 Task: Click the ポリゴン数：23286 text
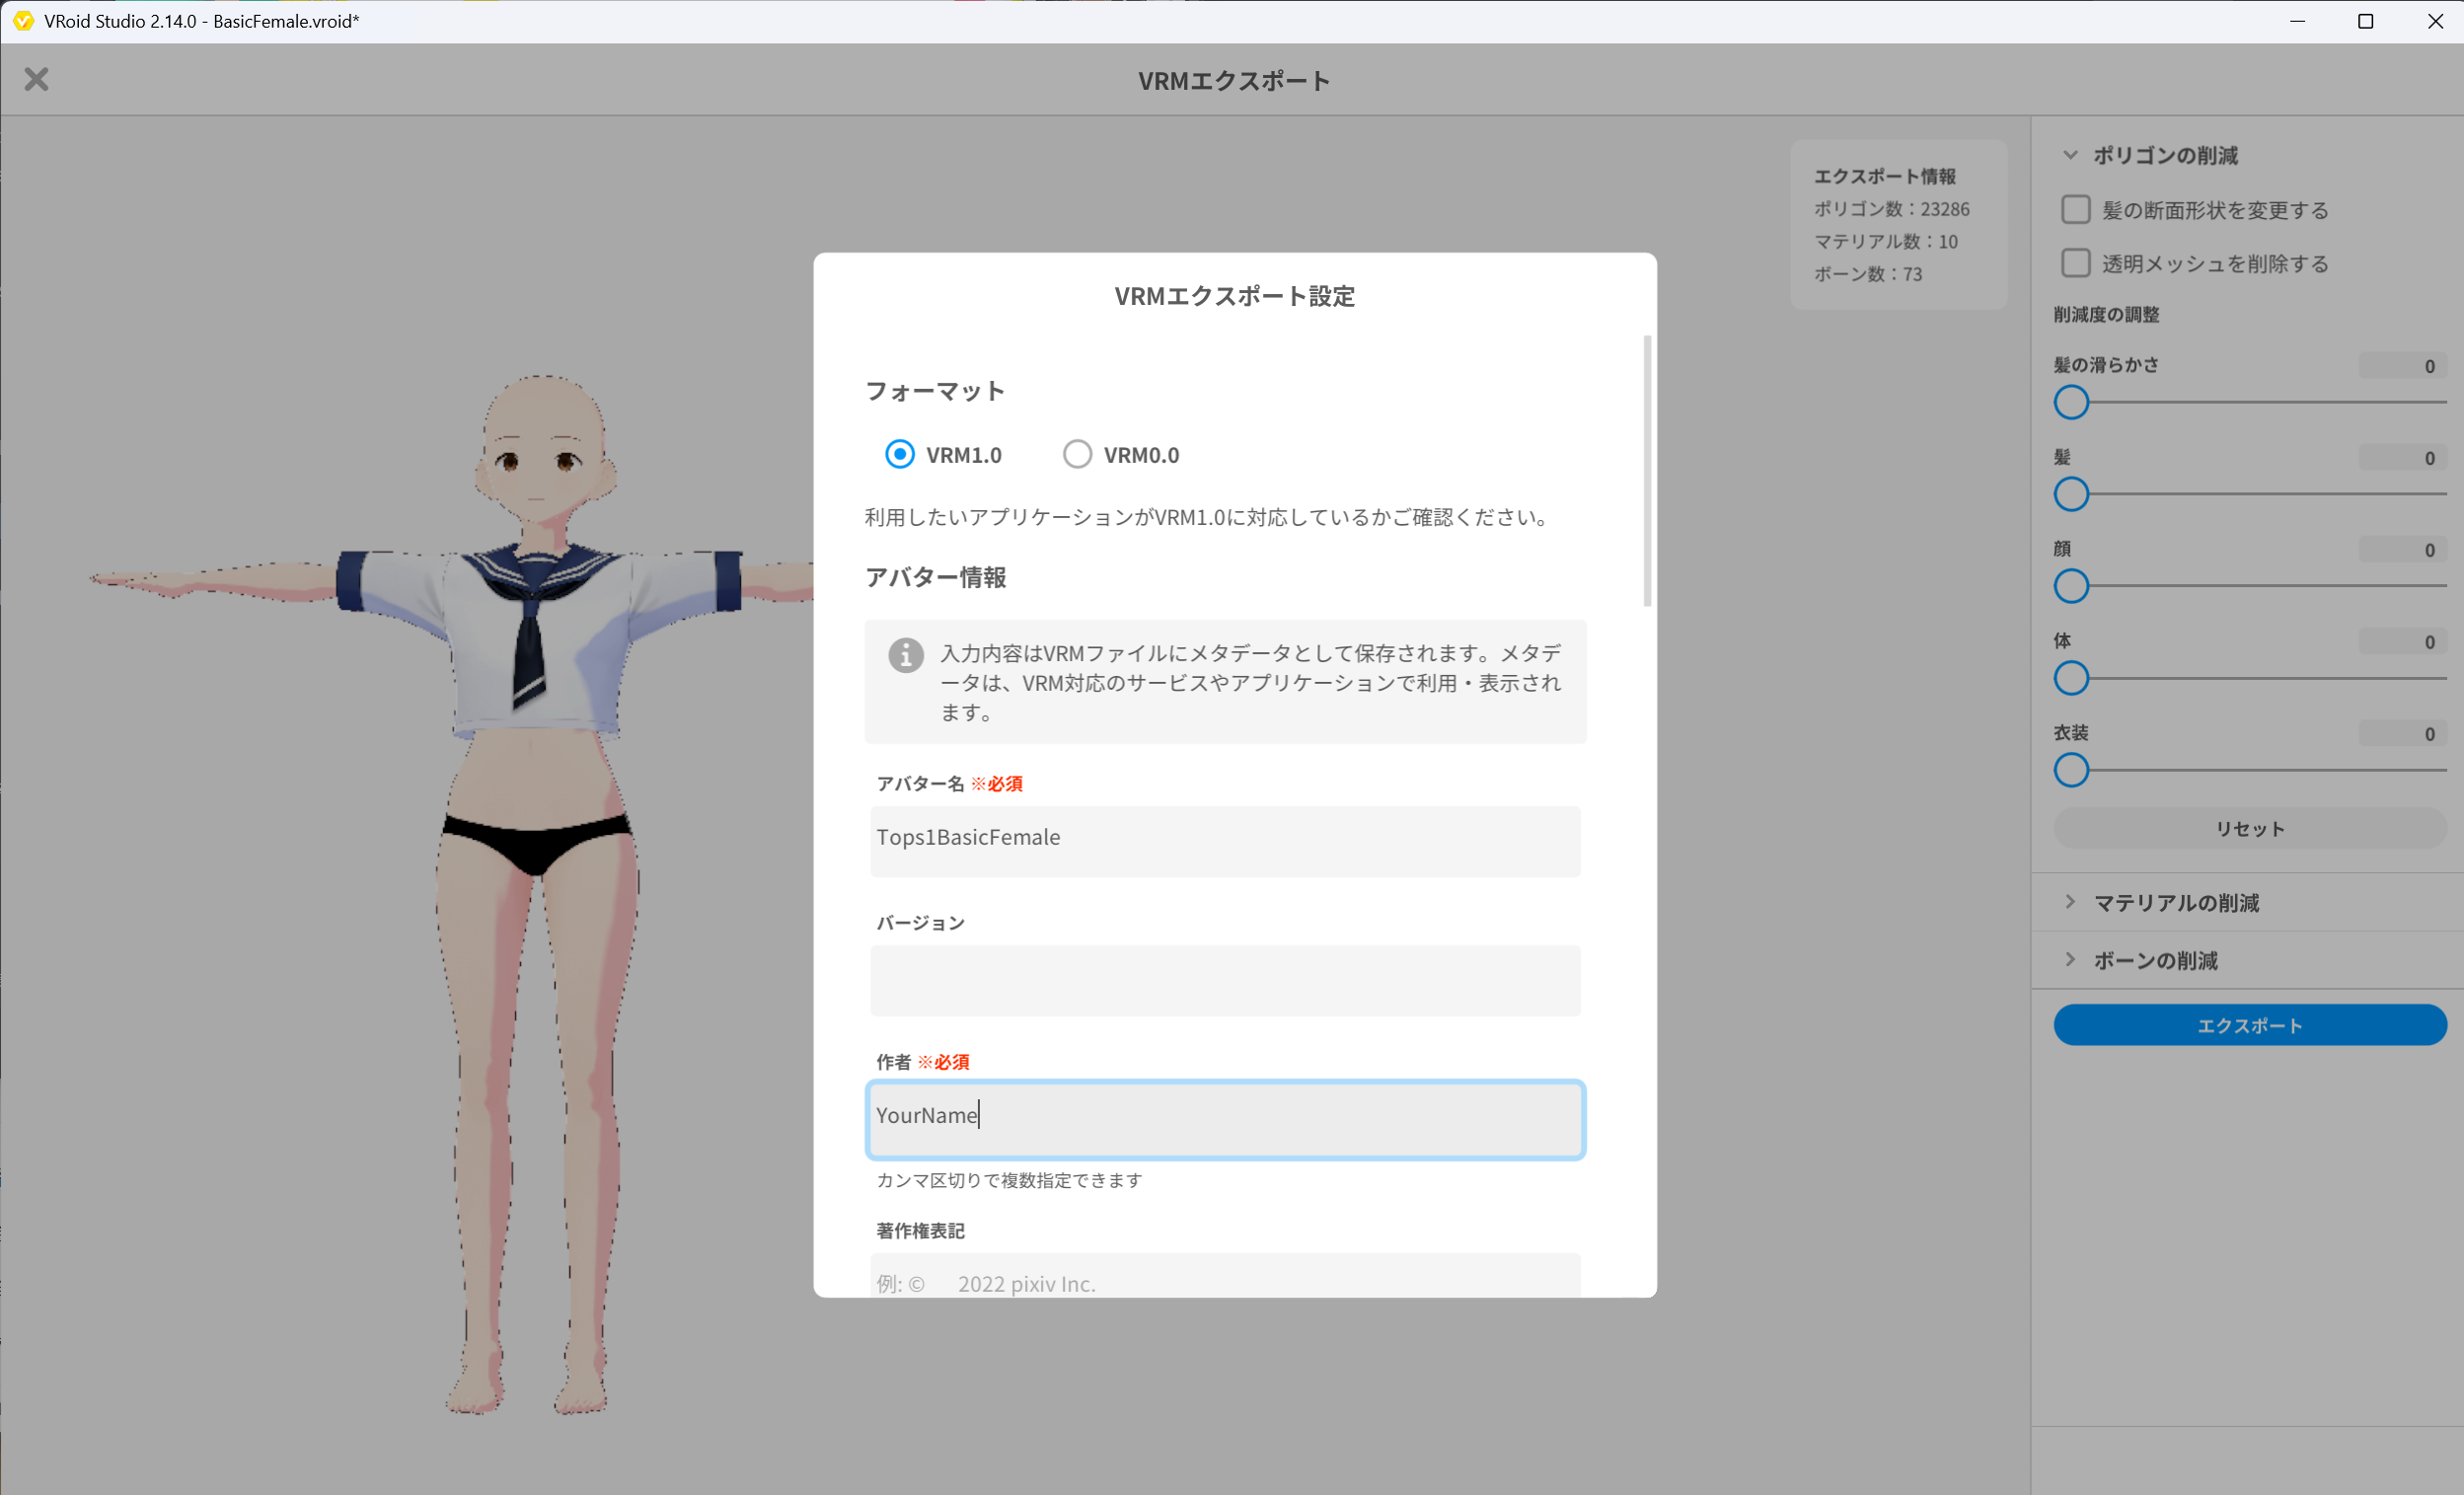(1891, 209)
